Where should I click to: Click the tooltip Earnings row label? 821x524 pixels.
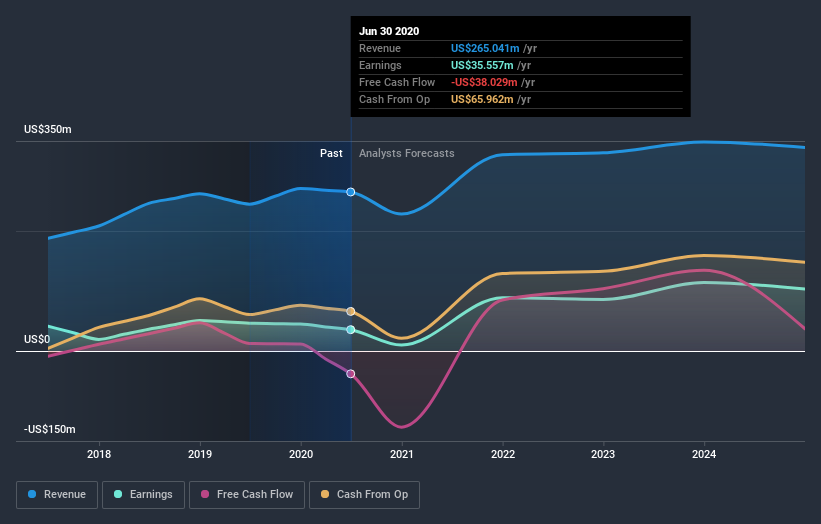[381, 65]
